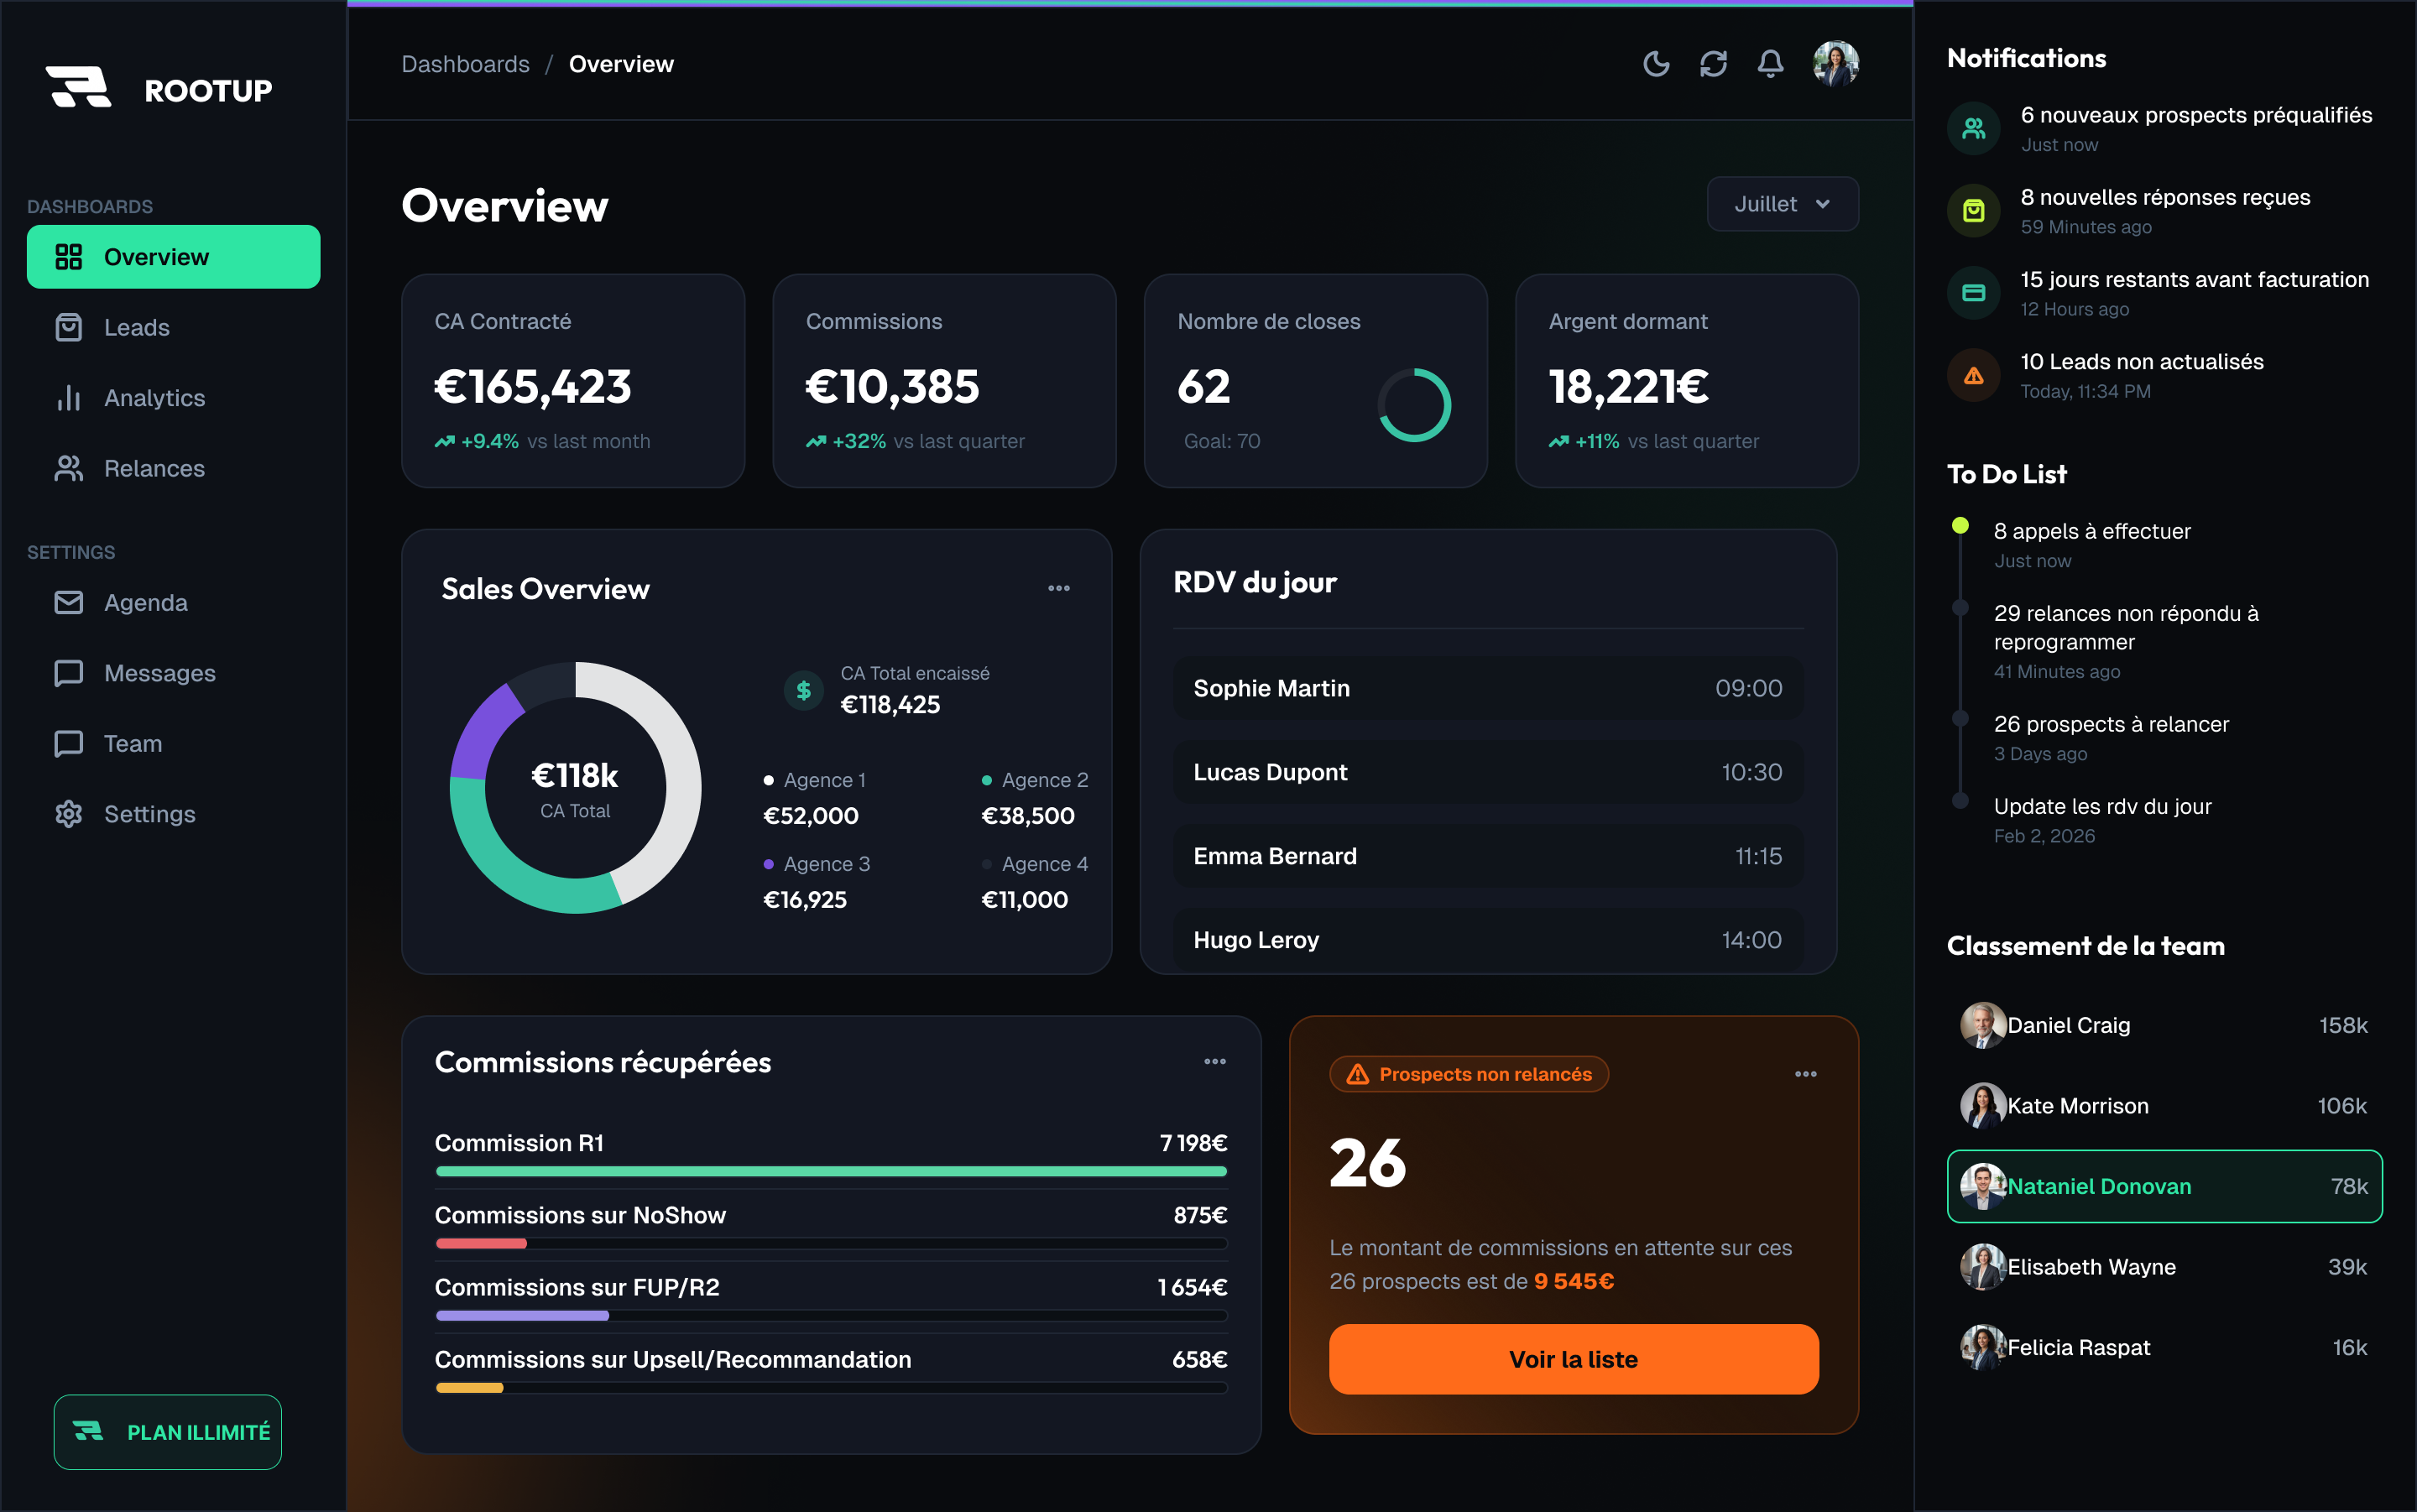Toggle dark mode moon icon

pyautogui.click(x=1656, y=64)
